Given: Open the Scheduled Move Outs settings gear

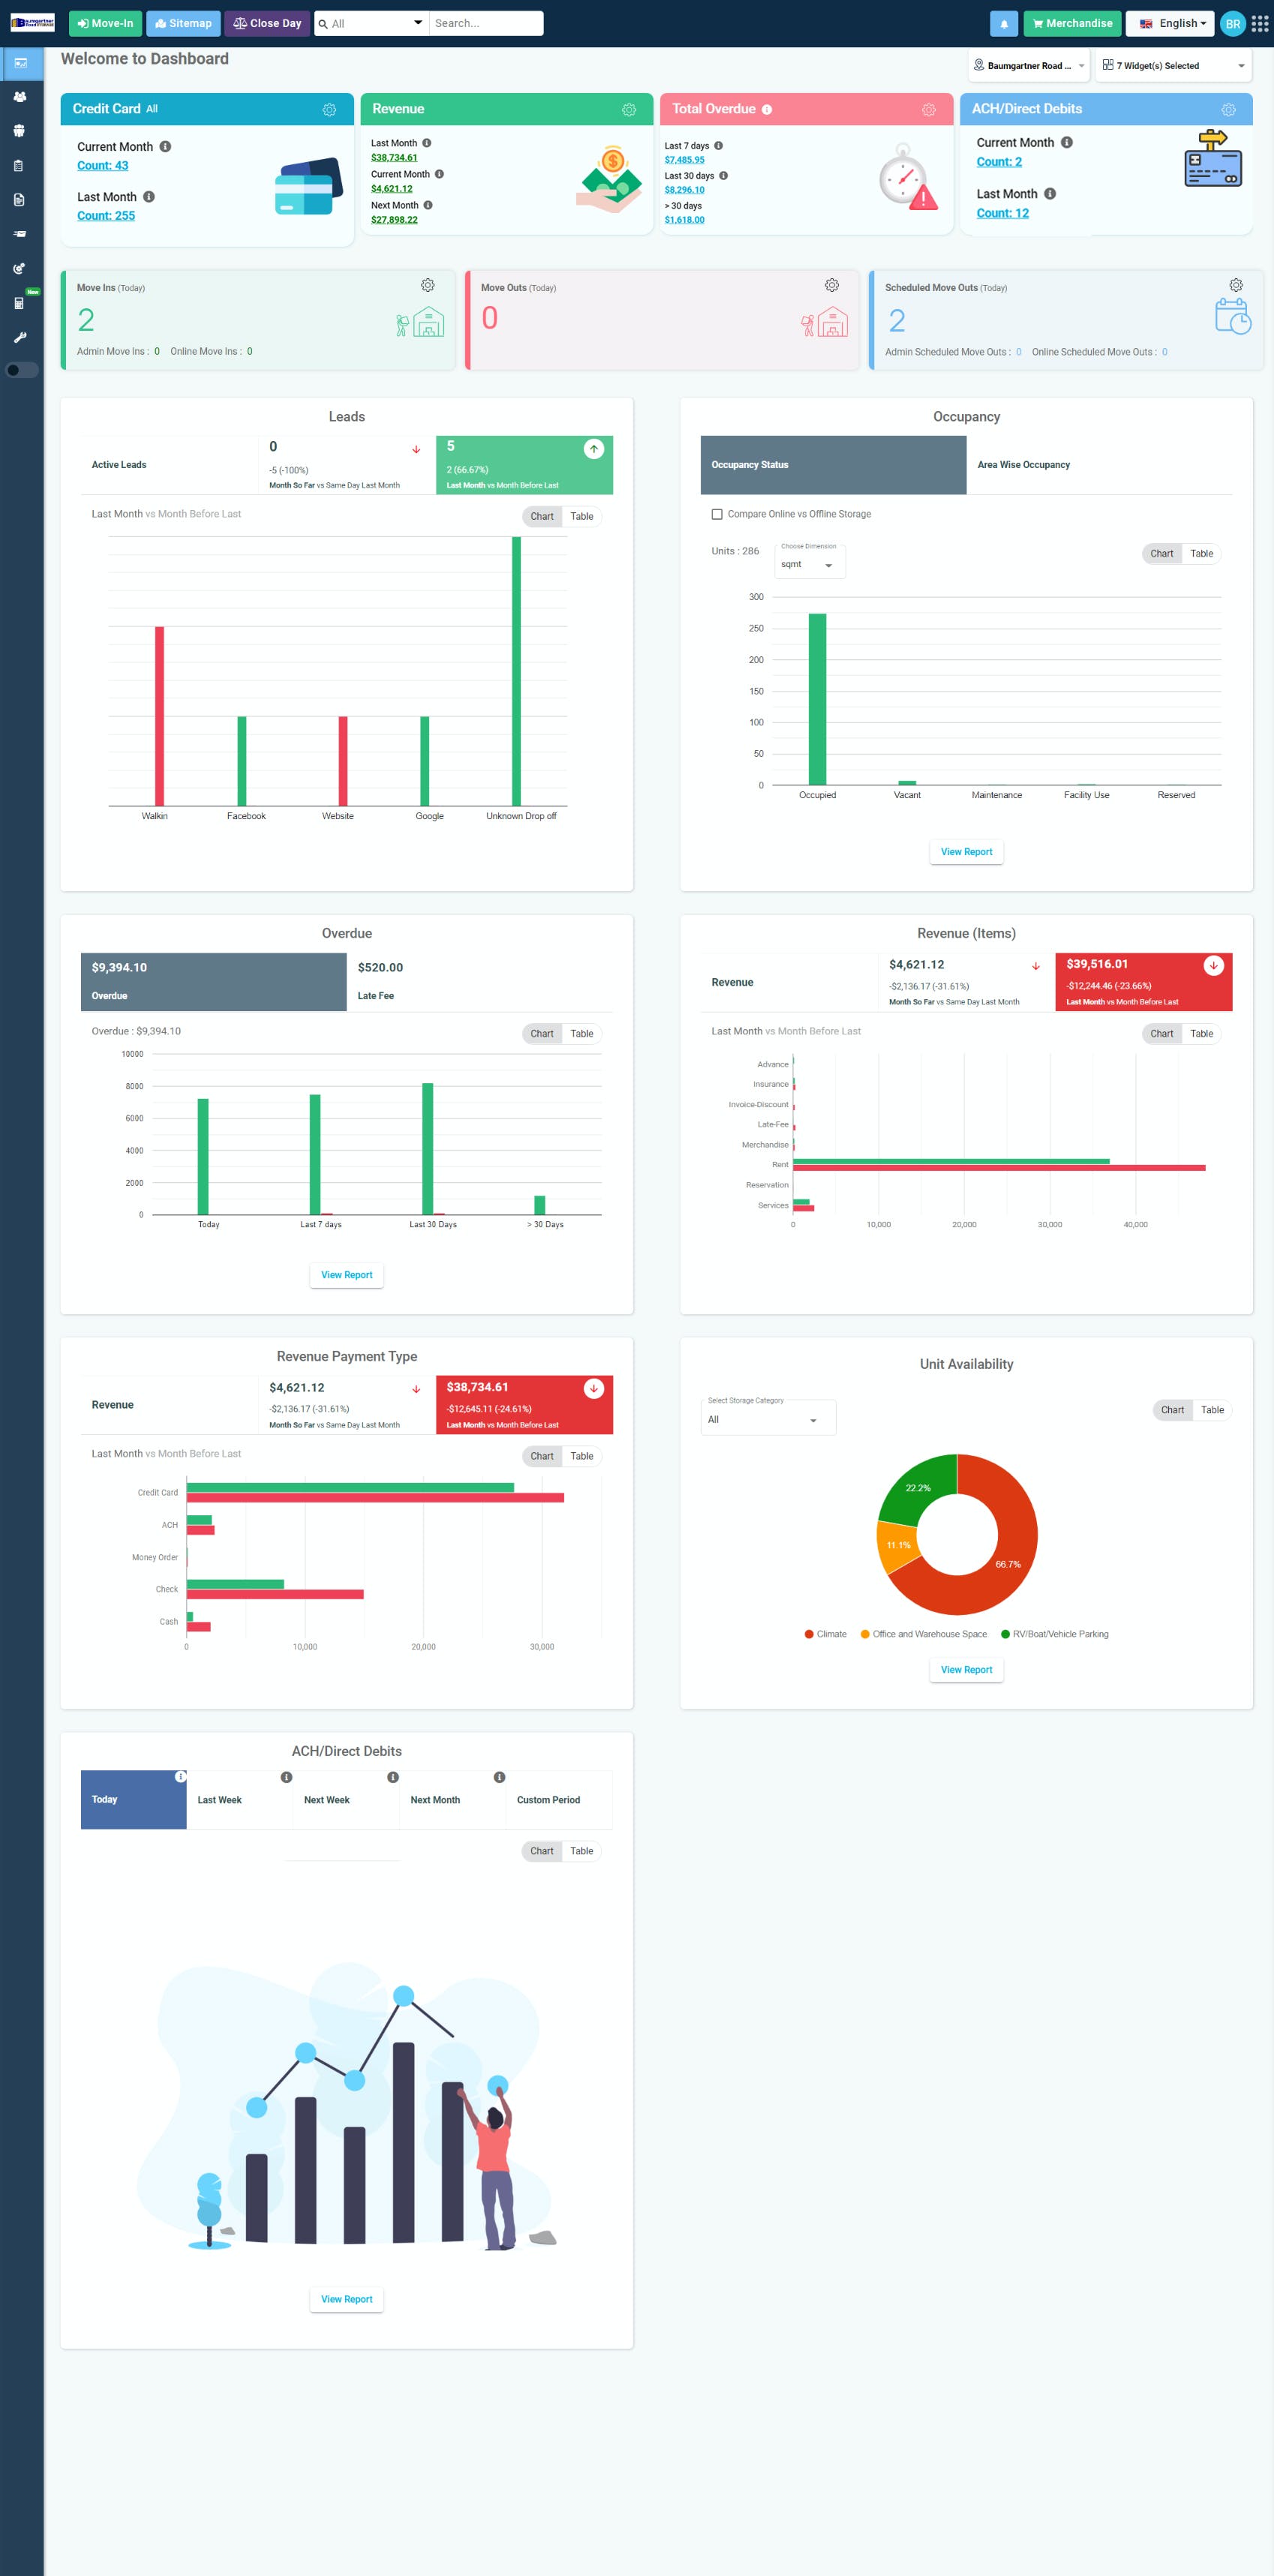Looking at the screenshot, I should point(1236,285).
